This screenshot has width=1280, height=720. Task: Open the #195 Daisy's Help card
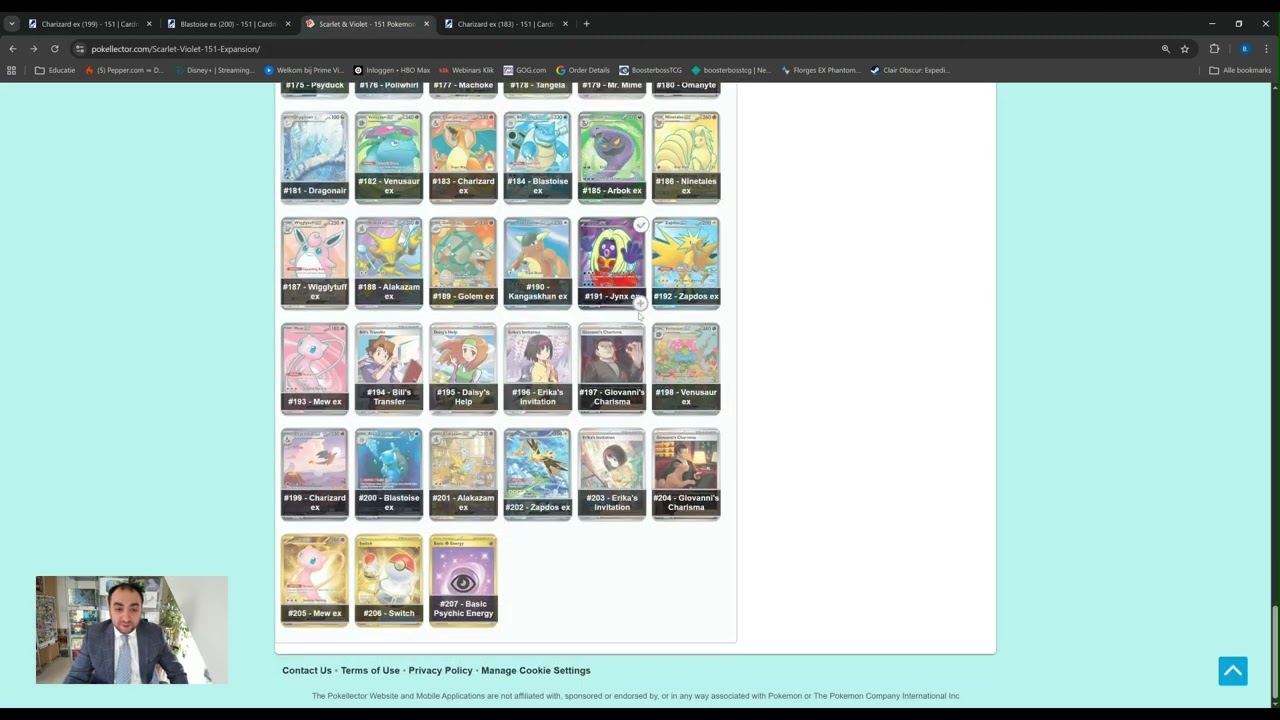[x=463, y=368]
